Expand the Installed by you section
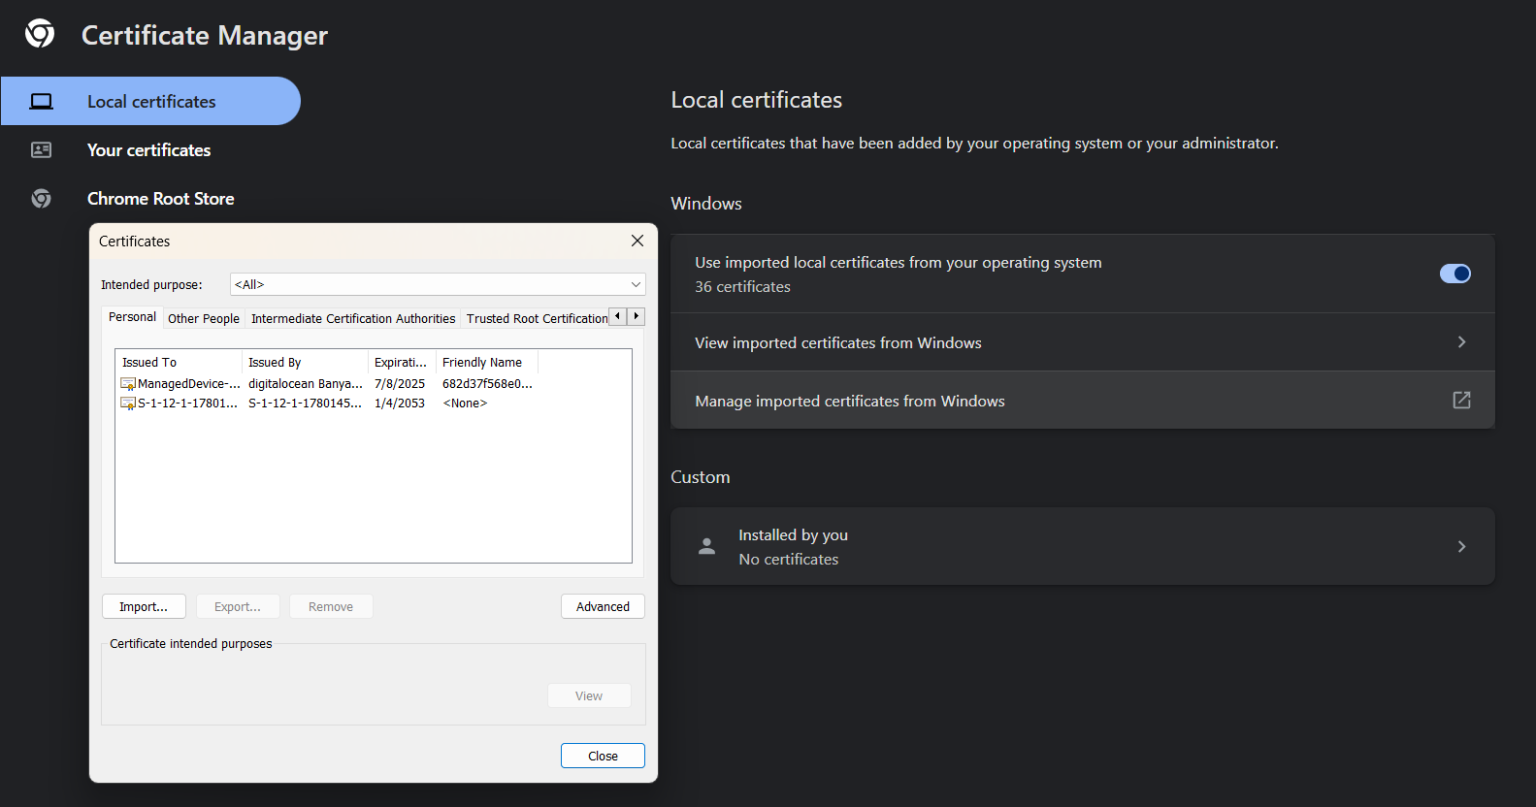 (x=1461, y=546)
